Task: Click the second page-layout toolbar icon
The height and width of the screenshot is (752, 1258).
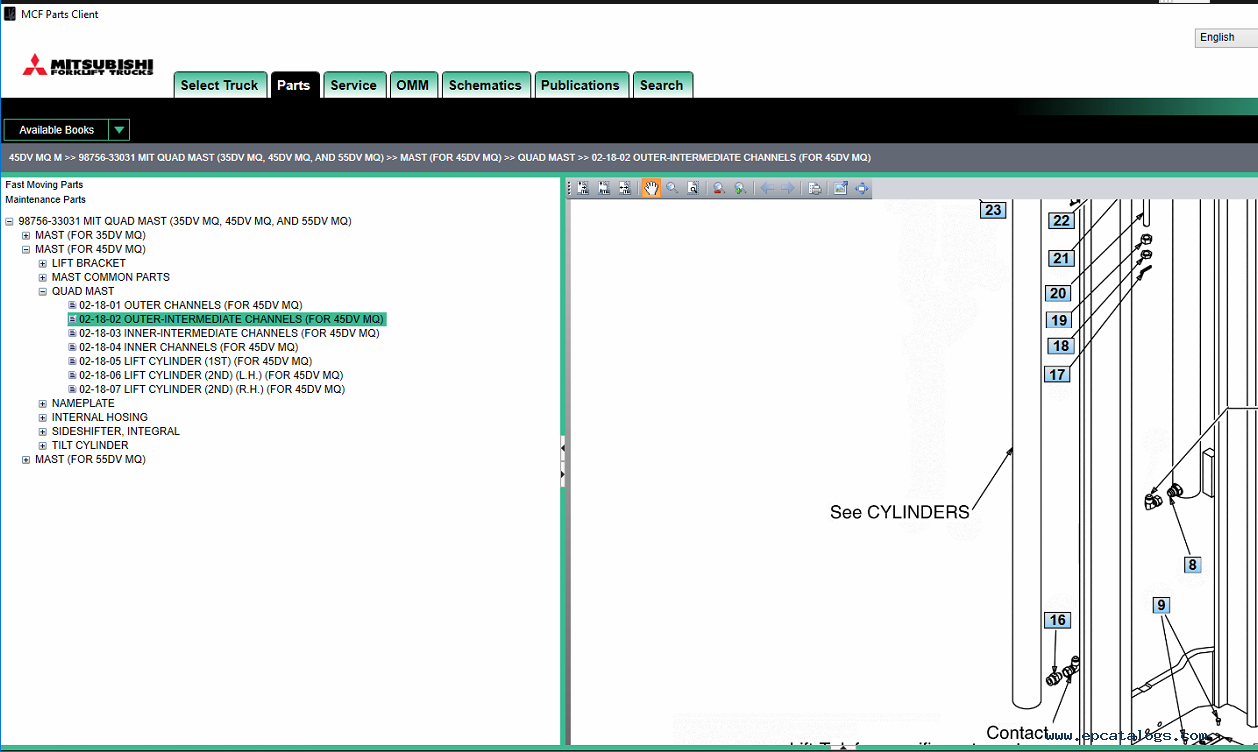Action: coord(605,188)
